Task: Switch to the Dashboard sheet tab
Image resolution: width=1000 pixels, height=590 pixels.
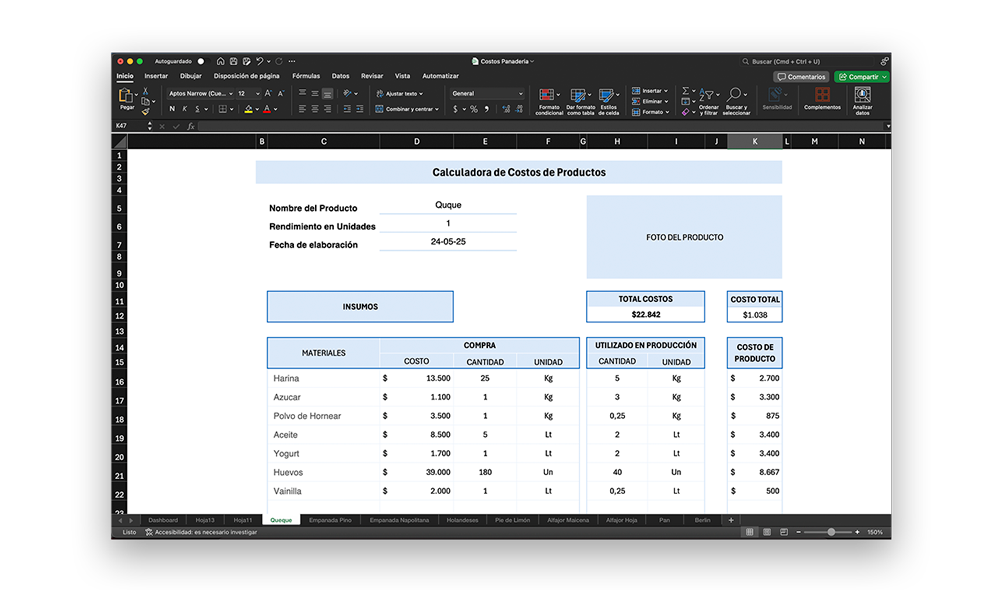Action: coord(163,520)
